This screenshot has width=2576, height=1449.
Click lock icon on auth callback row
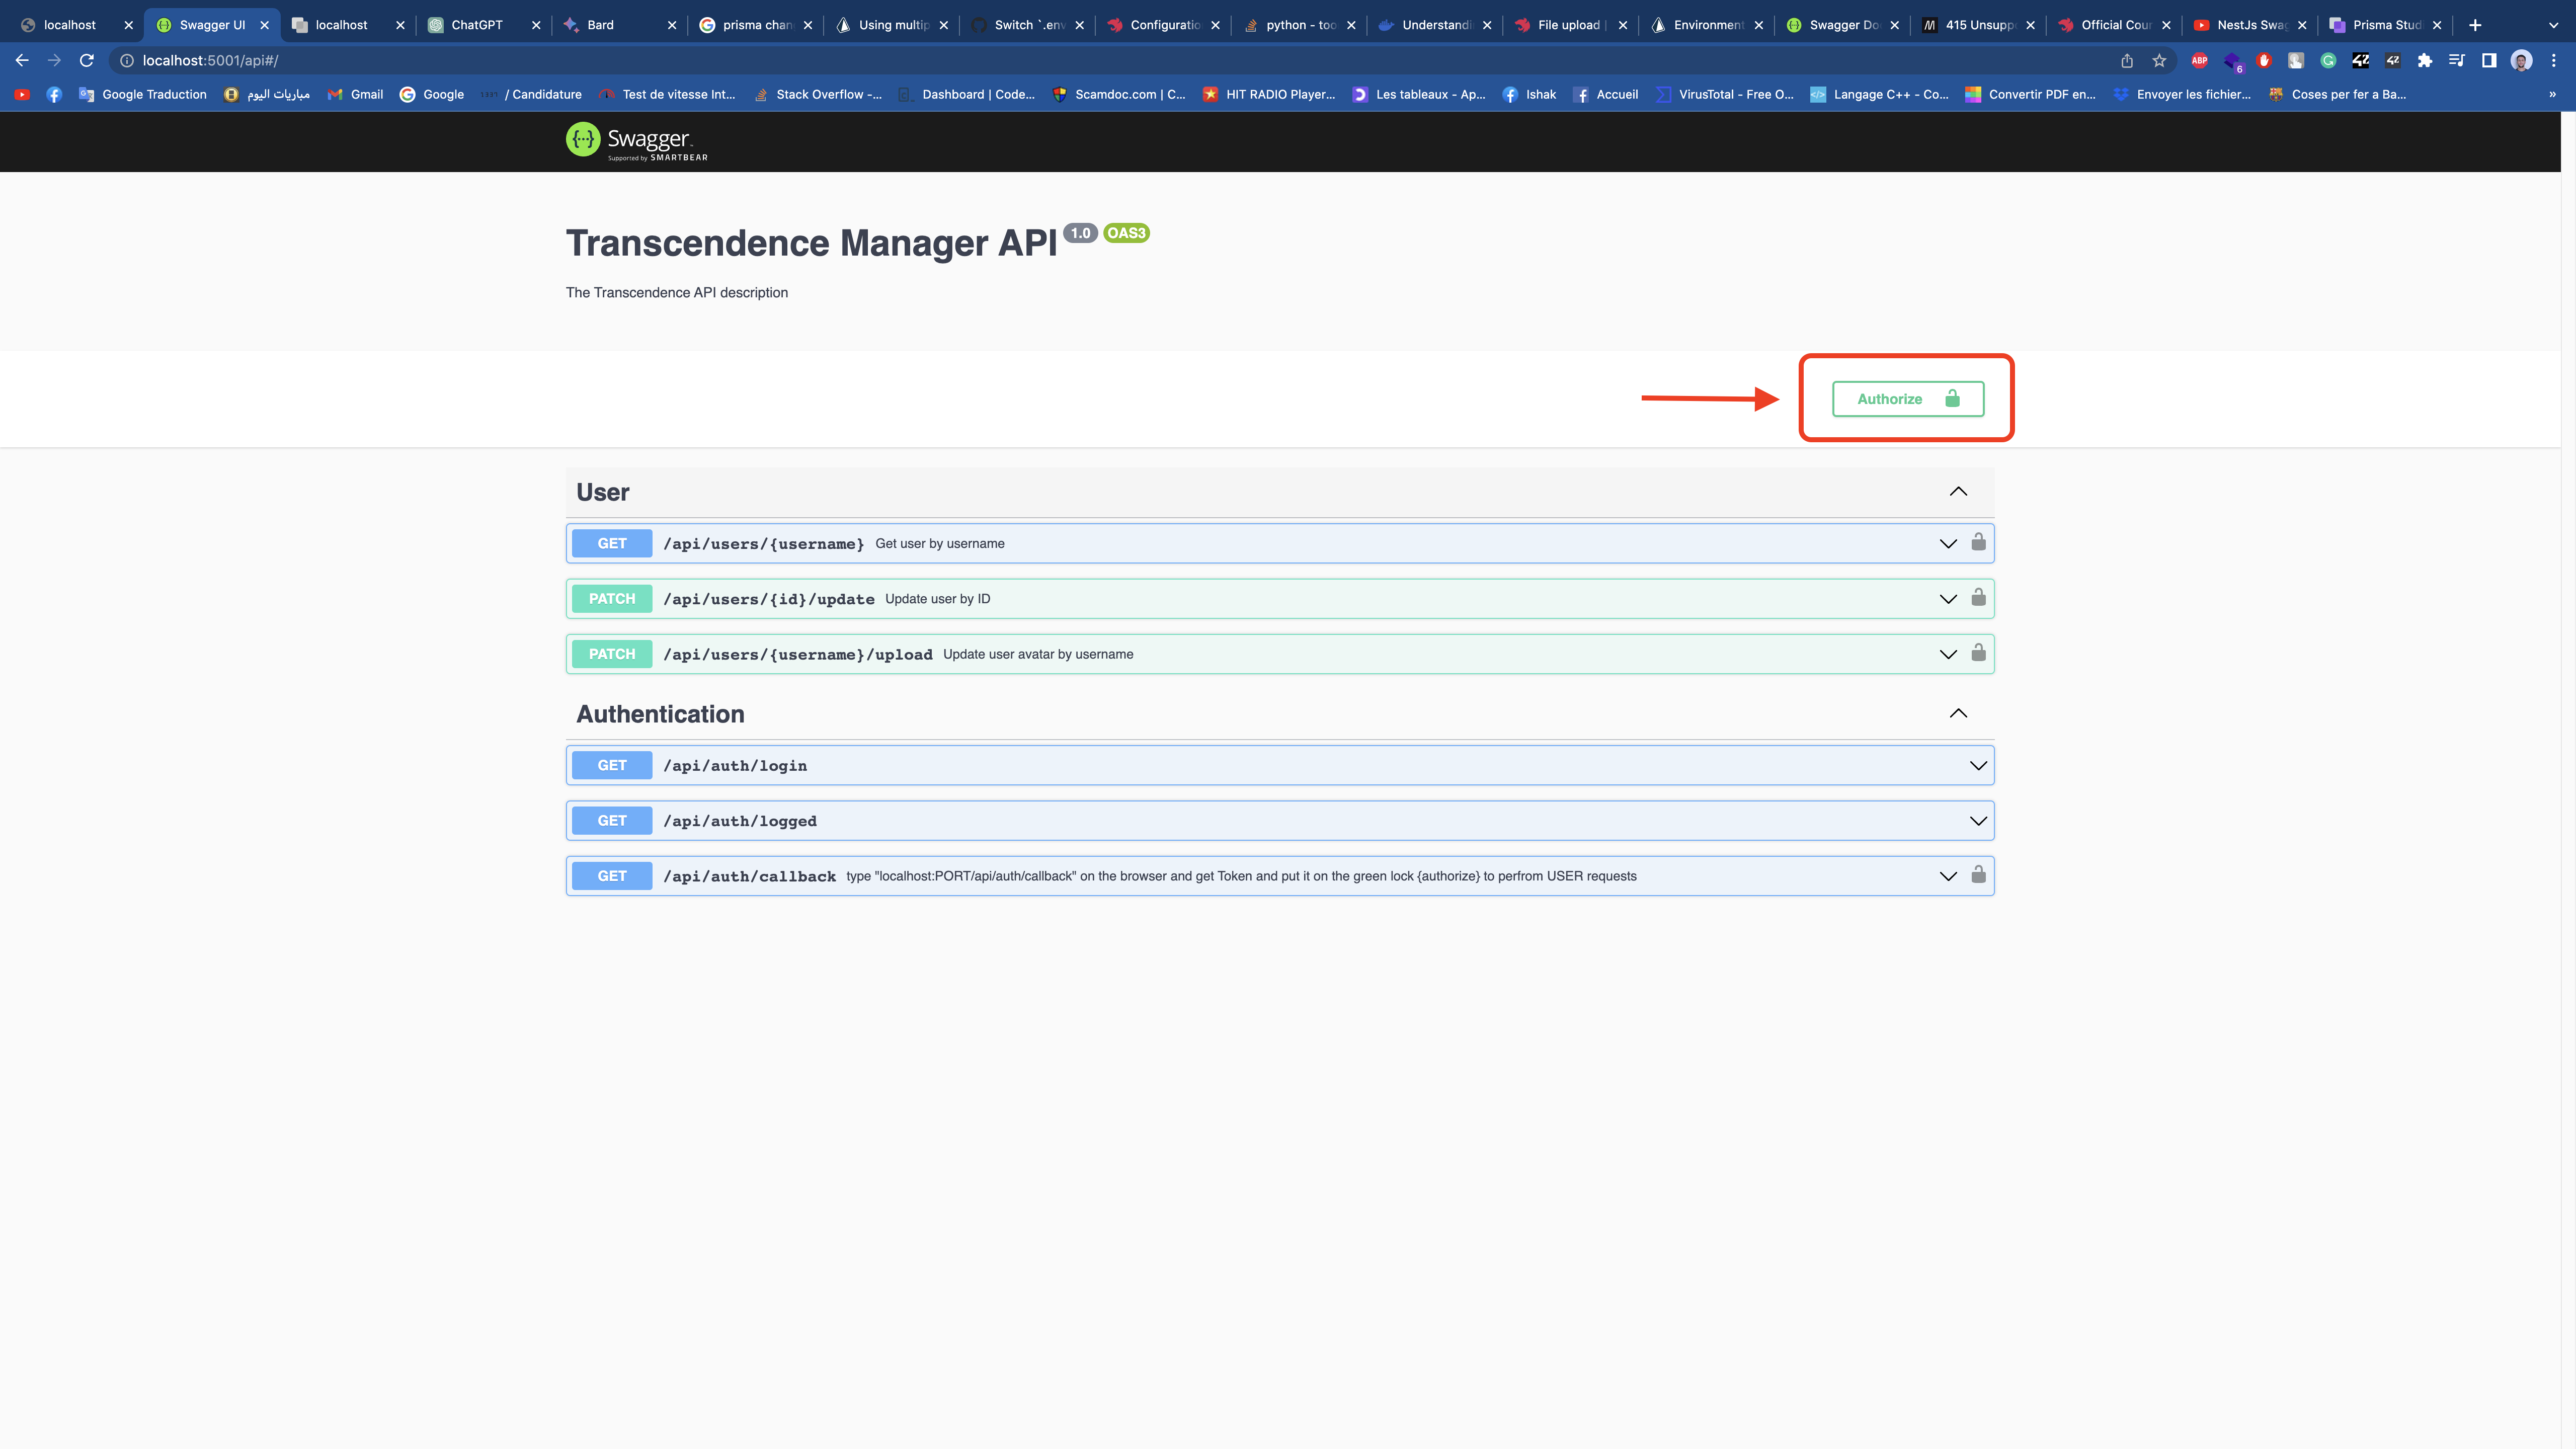click(1978, 875)
